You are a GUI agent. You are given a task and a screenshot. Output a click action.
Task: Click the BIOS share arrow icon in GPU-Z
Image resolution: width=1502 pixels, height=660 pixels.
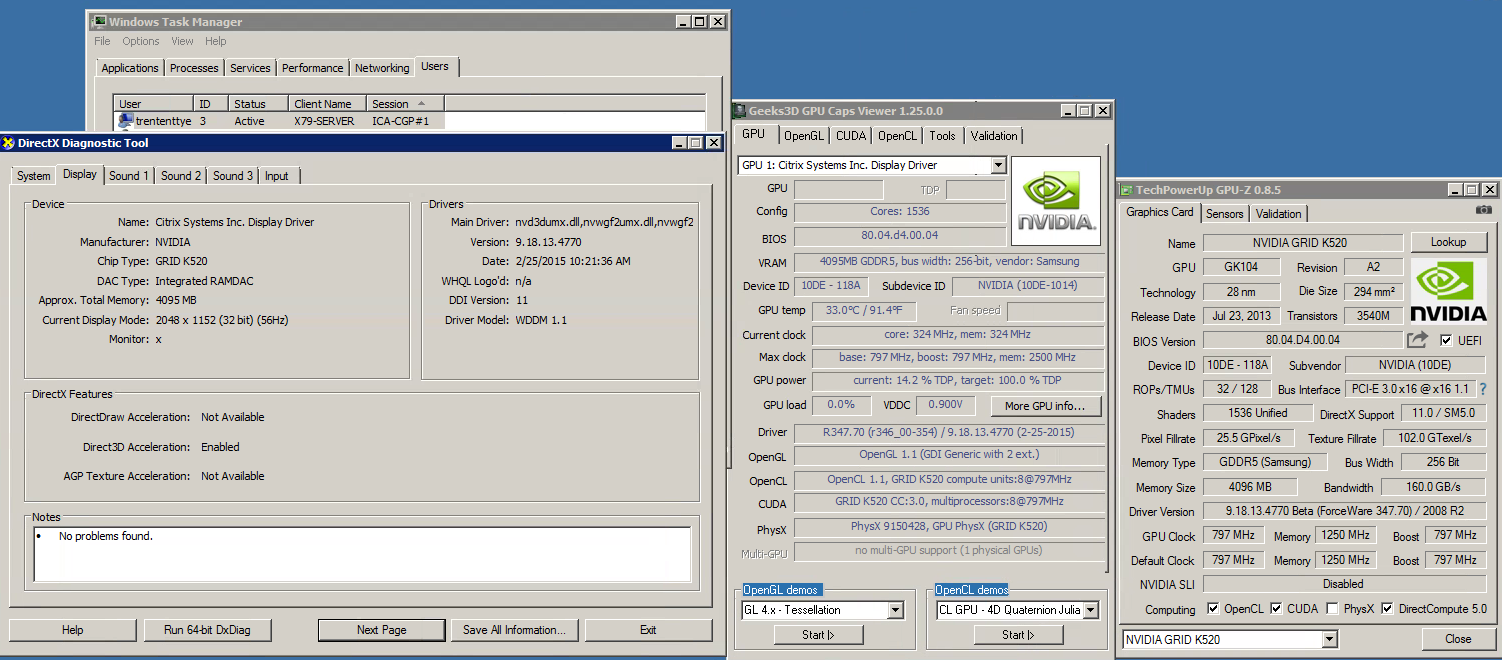click(x=1417, y=340)
